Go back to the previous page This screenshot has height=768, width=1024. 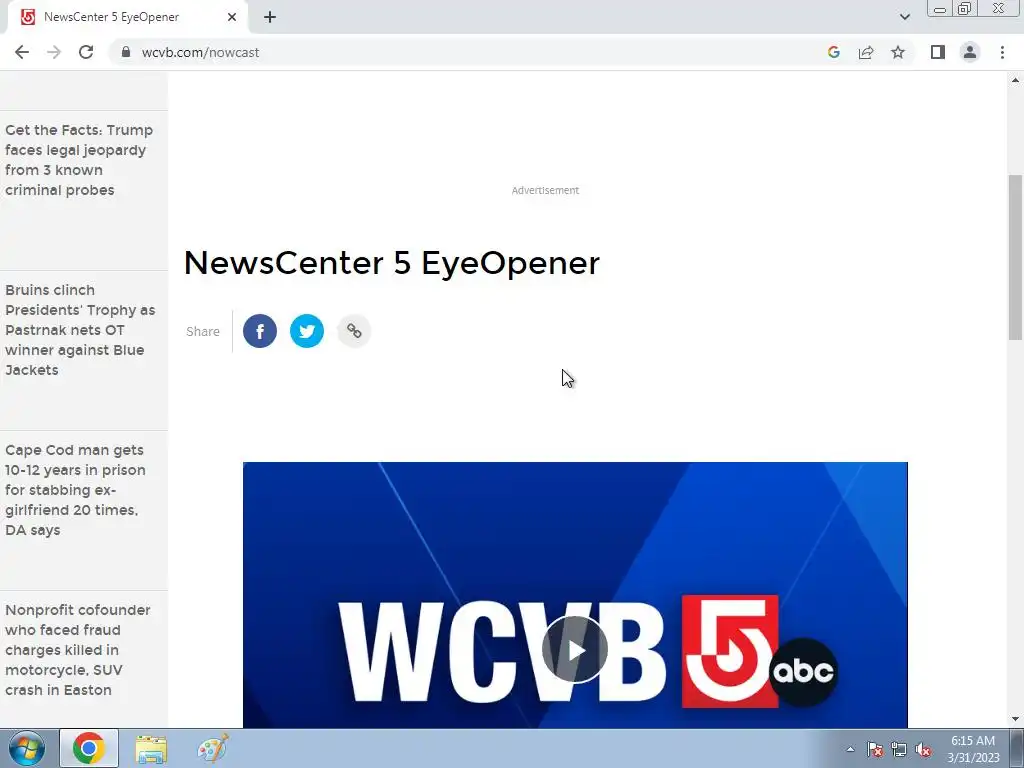(x=22, y=52)
